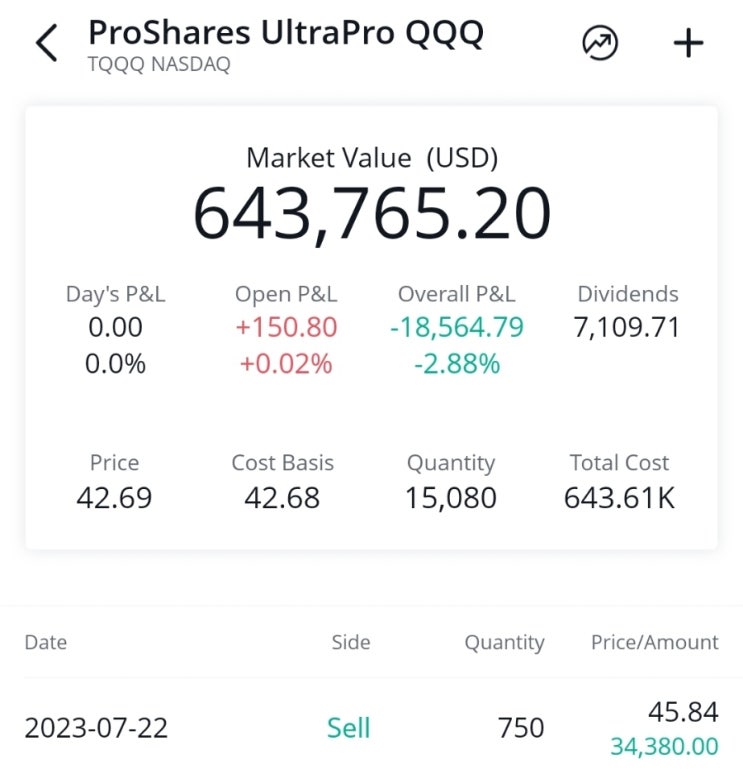Viewport: 743px width, 774px height.
Task: Sort by Quantity column in transactions
Action: 504,642
